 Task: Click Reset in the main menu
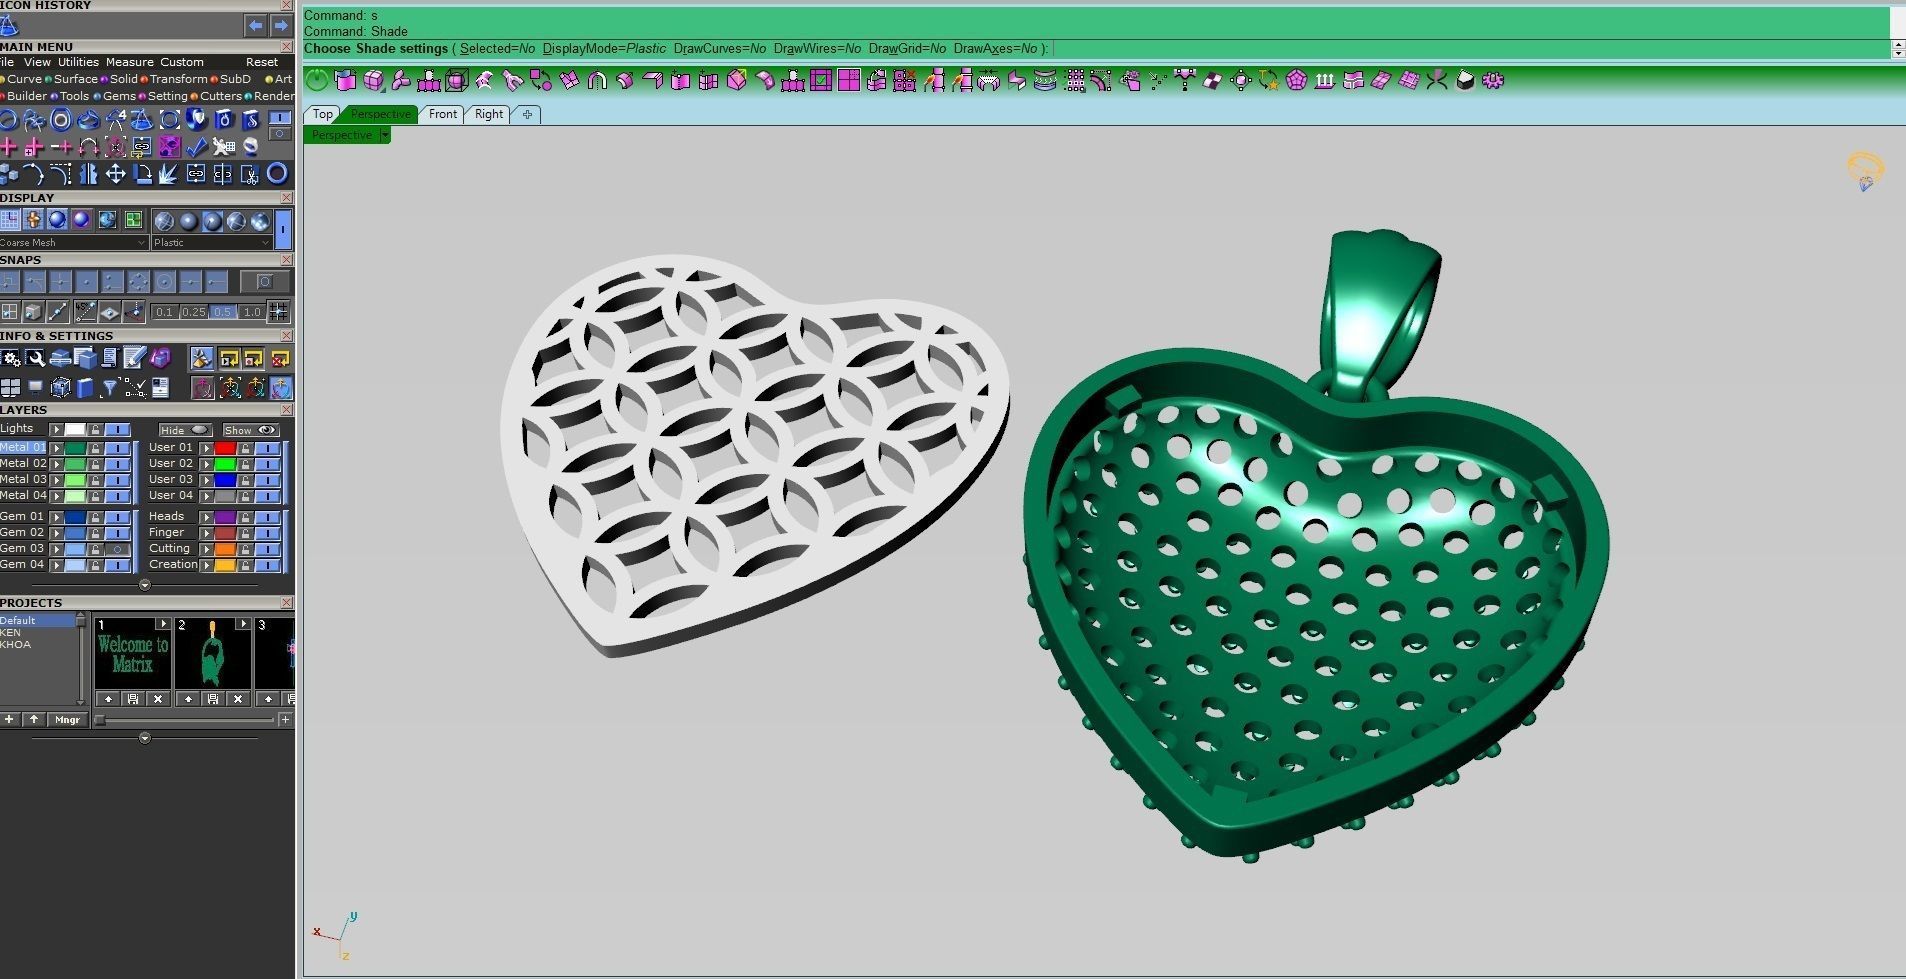coord(262,62)
